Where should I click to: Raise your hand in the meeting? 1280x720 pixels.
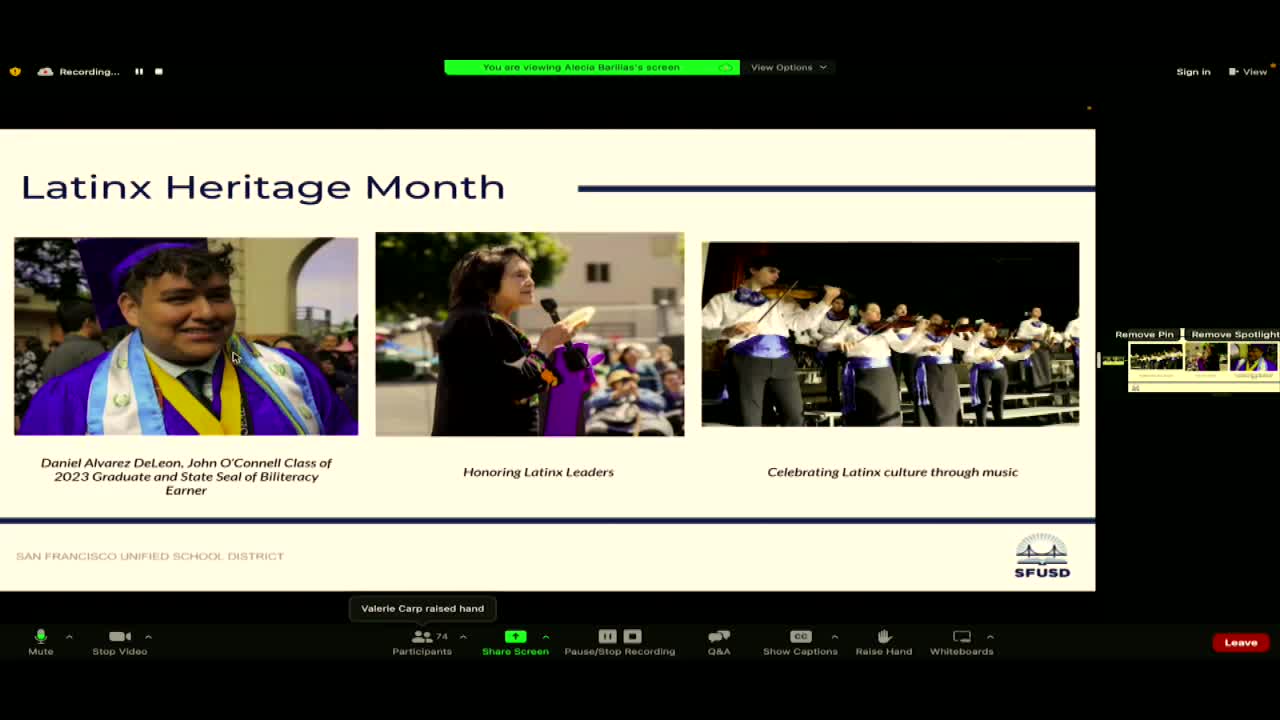pos(883,643)
